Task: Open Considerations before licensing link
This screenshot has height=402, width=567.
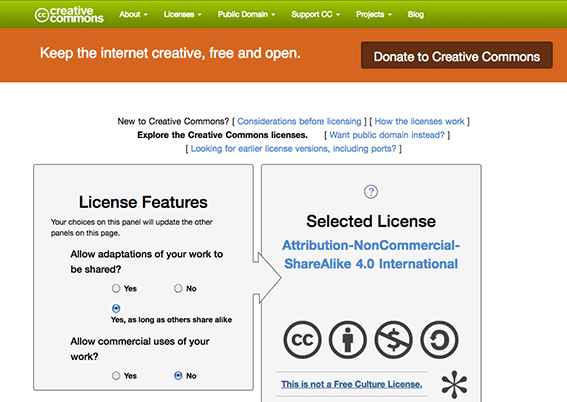Action: pos(299,121)
